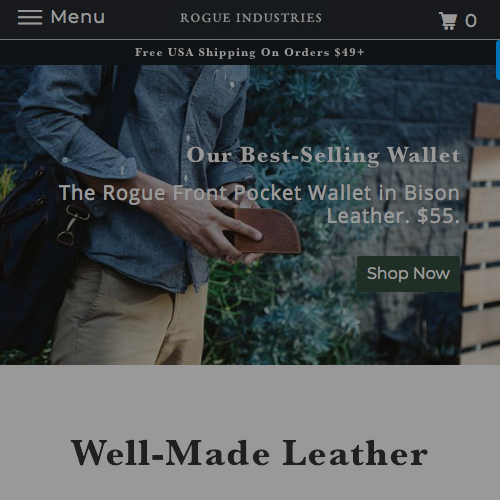Open Free USA Shipping banner
500x500 pixels.
[250, 52]
